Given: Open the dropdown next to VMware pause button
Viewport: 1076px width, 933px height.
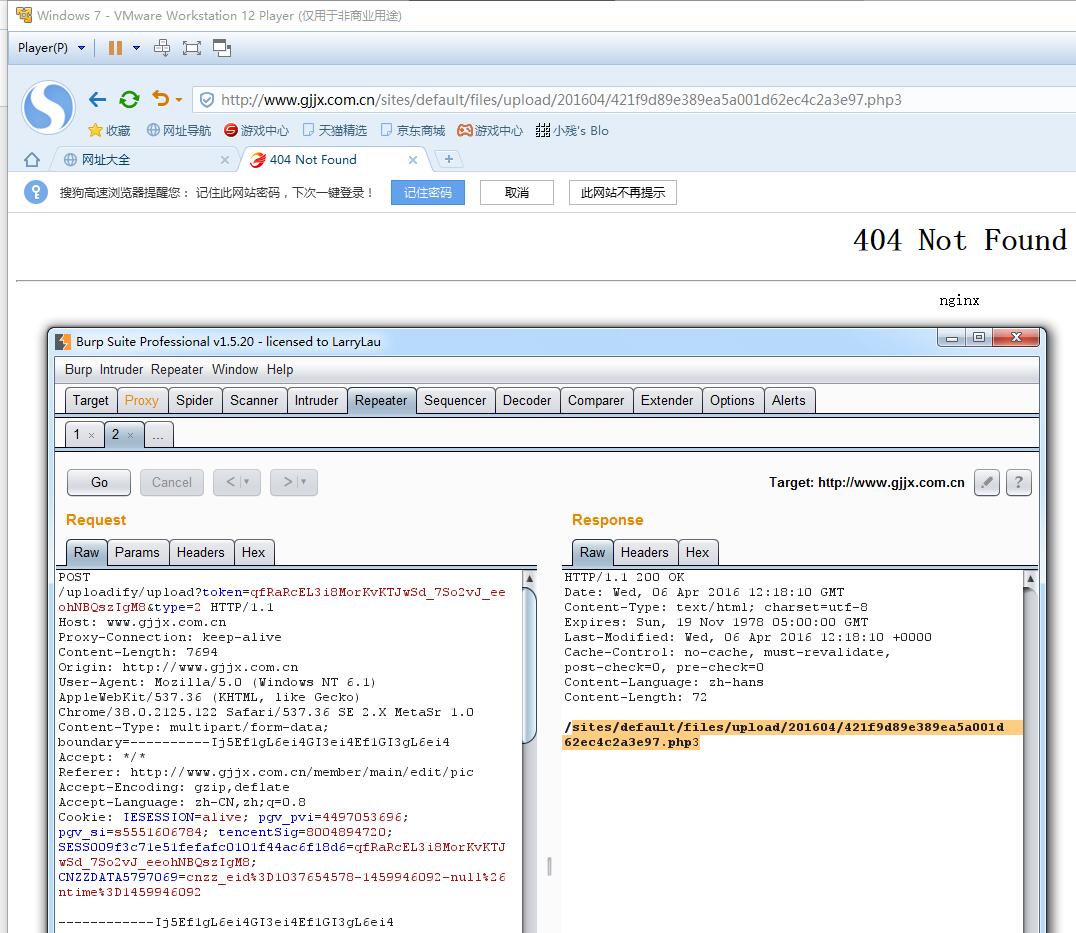Looking at the screenshot, I should [137, 47].
